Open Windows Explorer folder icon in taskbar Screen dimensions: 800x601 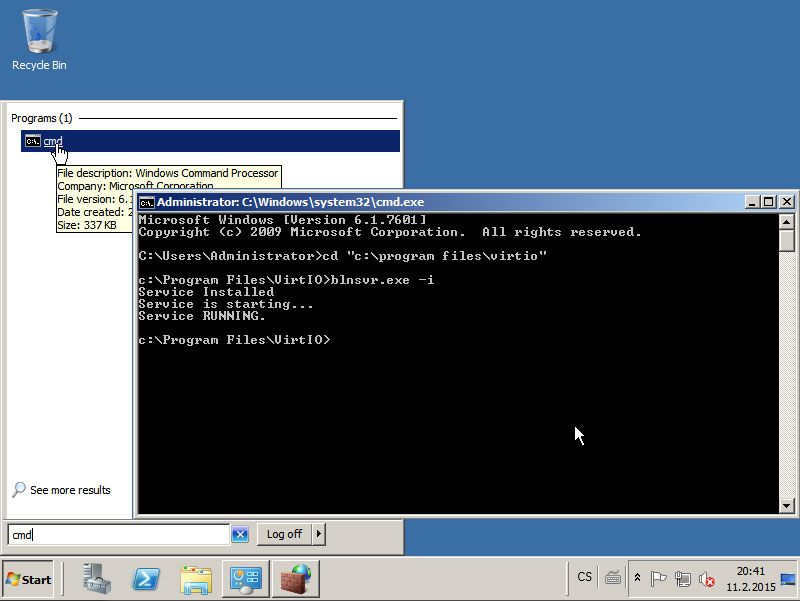196,579
